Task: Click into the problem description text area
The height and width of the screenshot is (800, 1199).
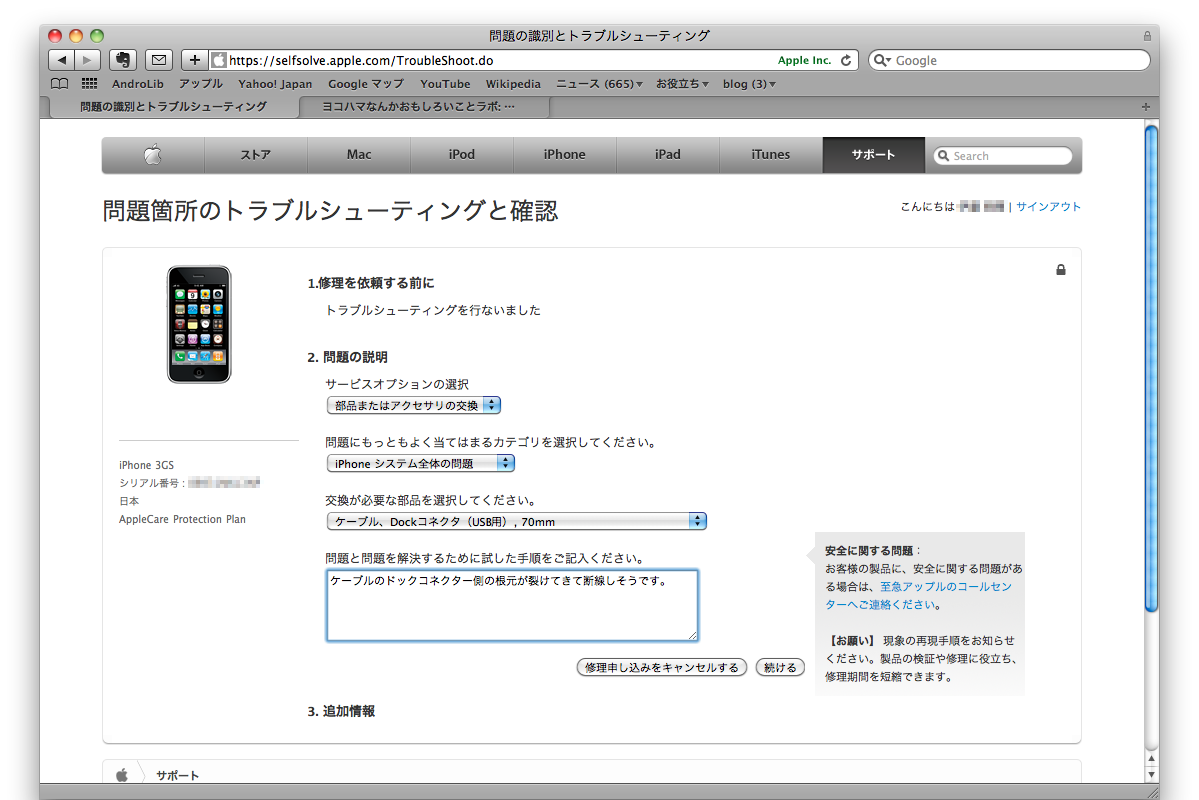Action: click(512, 605)
